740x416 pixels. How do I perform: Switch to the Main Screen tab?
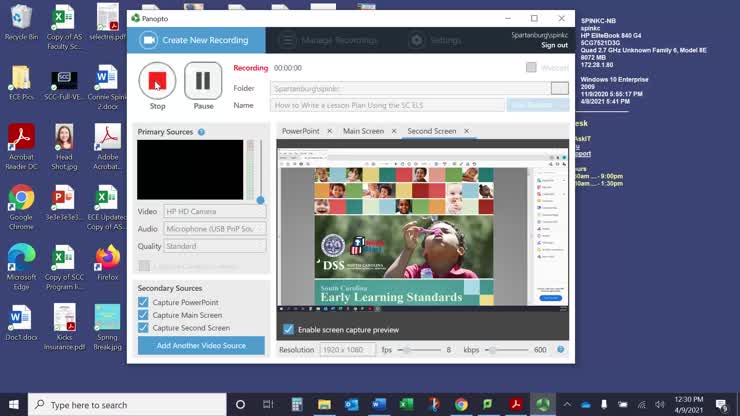click(x=363, y=131)
